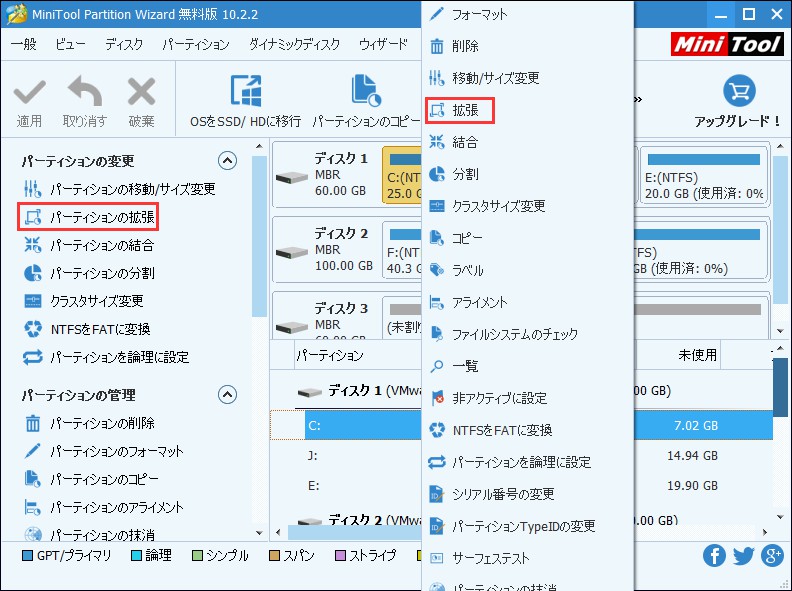
Task: Open the ダイナミックディスク menu
Action: pos(294,44)
